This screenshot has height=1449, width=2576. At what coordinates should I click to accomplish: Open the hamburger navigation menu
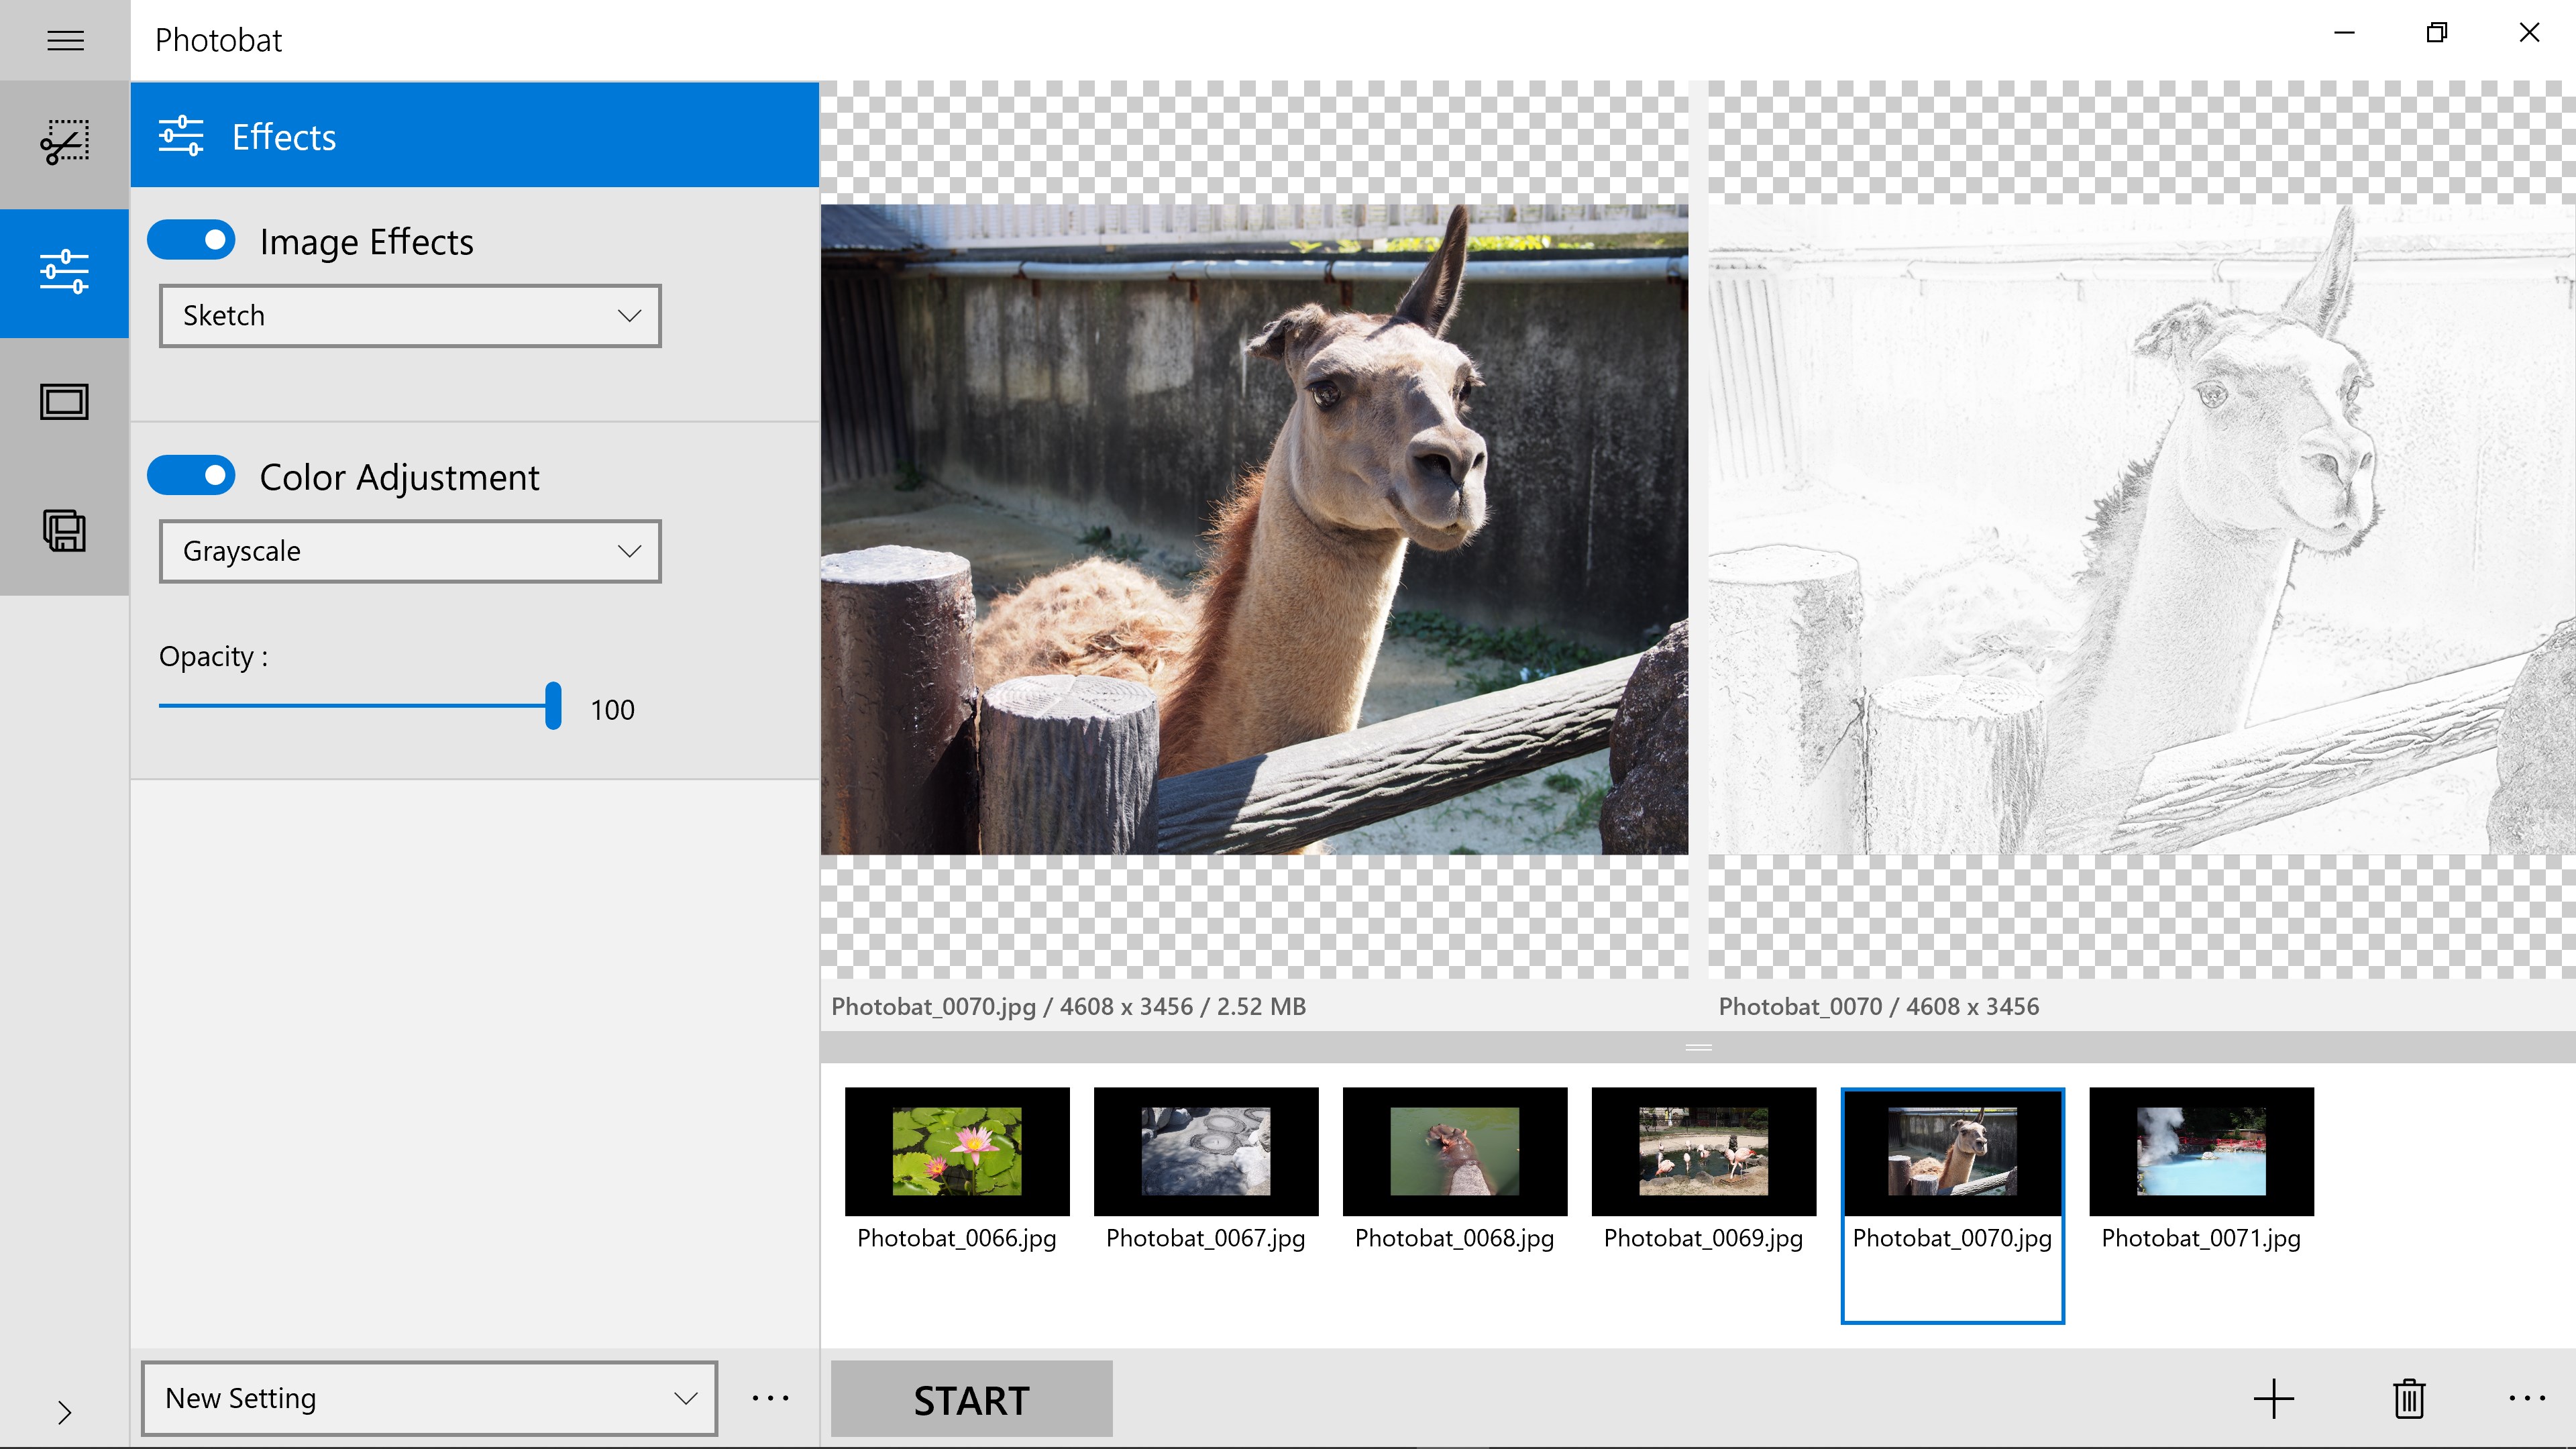point(65,40)
